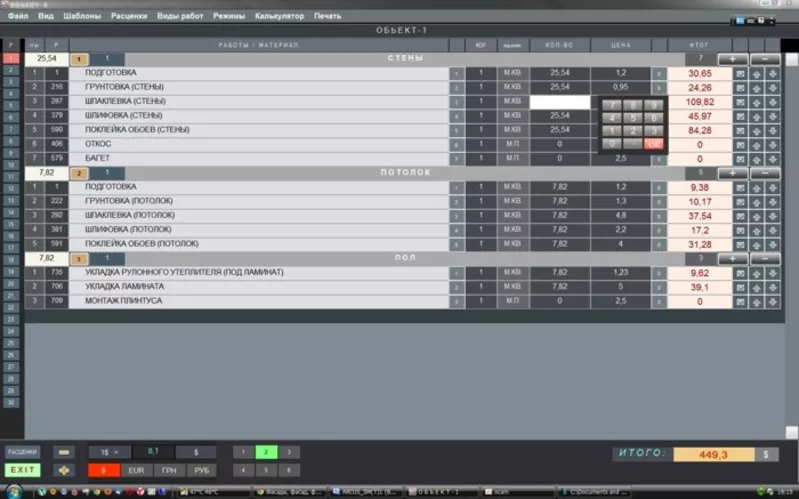Click the green EXIT button
Screen dimensions: 799x499
coord(22,470)
